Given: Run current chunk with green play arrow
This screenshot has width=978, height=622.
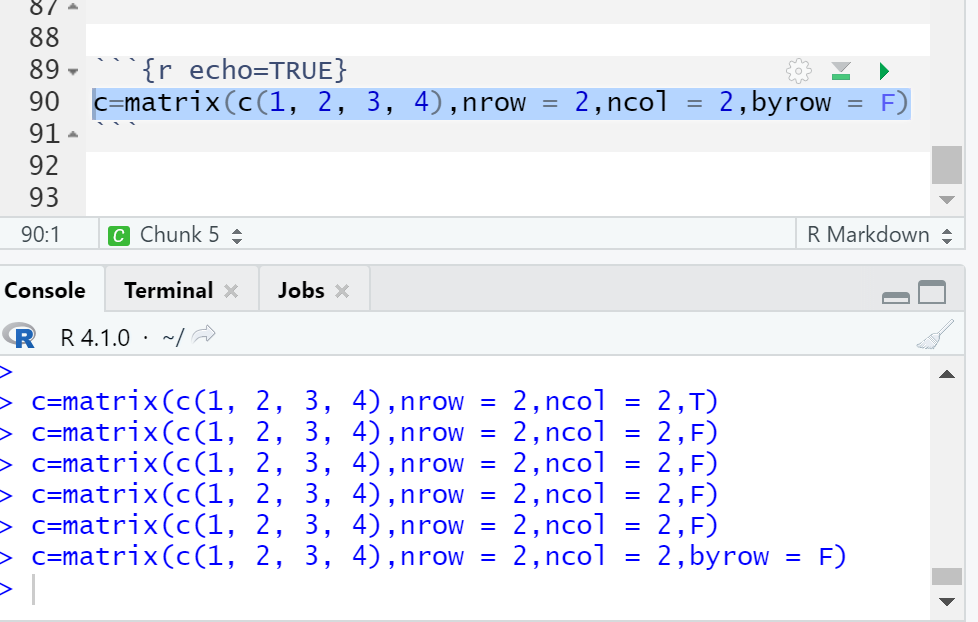Looking at the screenshot, I should coord(883,71).
